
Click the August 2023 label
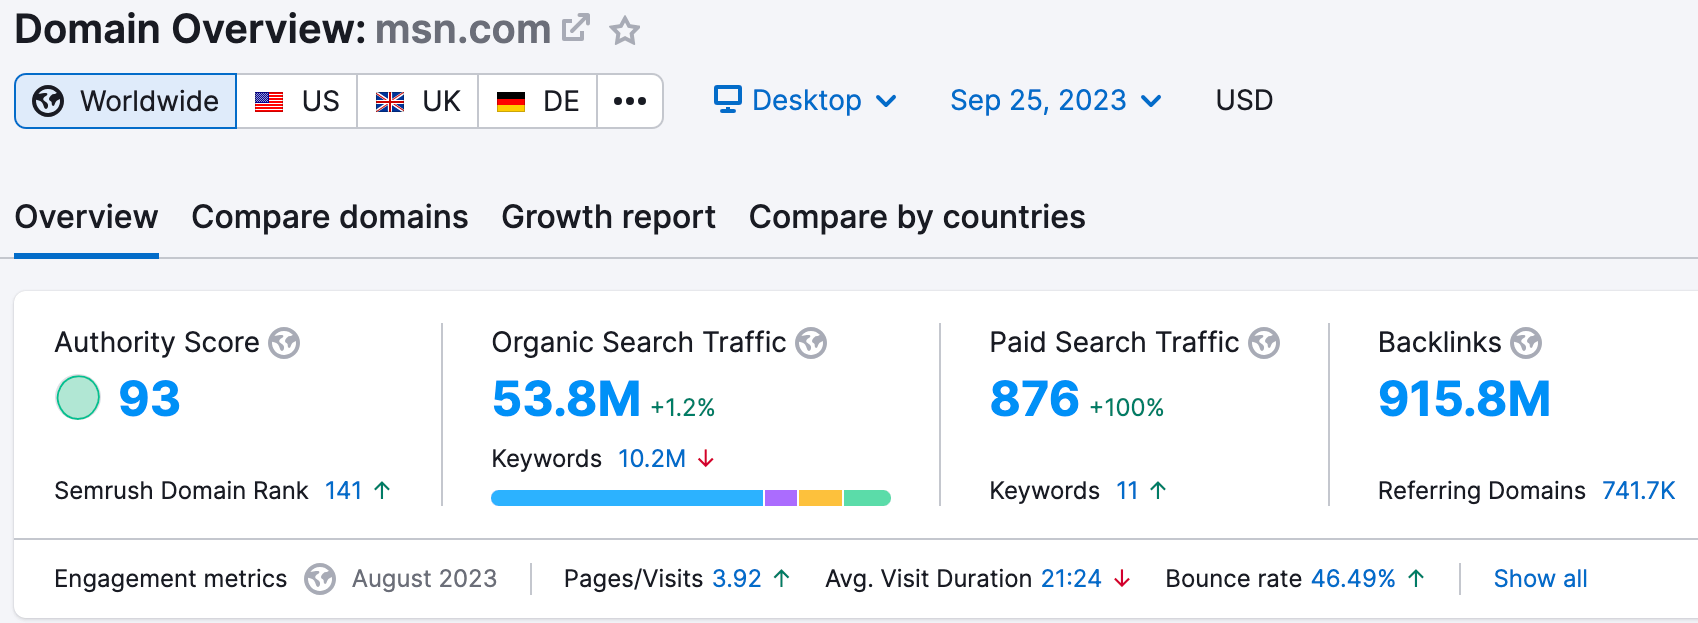pos(424,579)
